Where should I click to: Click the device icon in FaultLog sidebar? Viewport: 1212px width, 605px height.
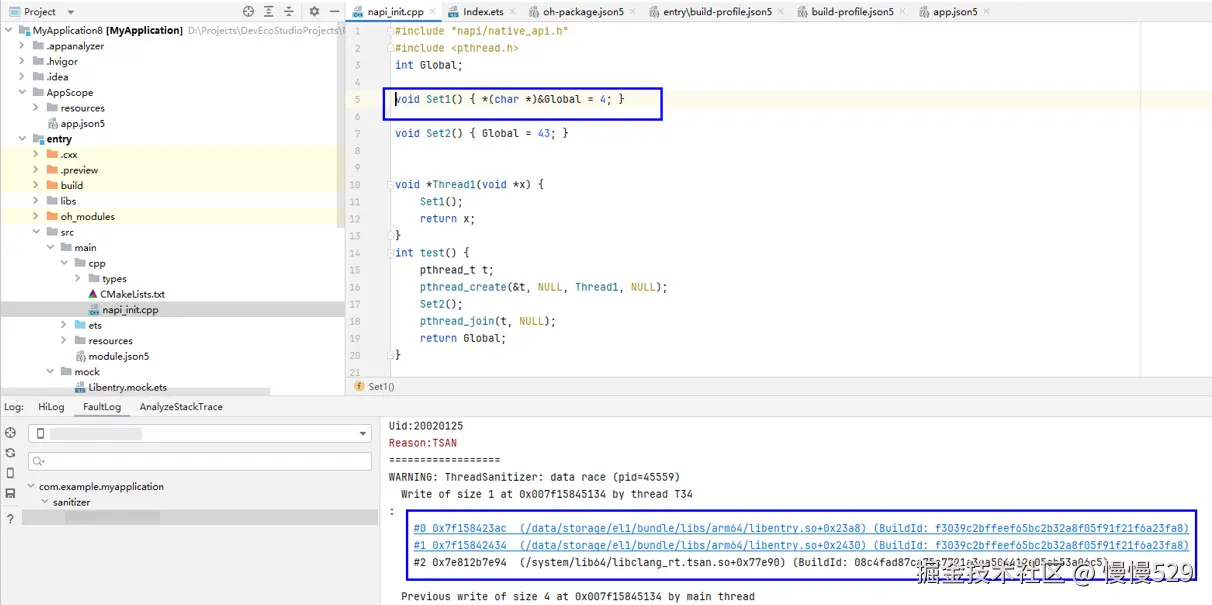(x=10, y=473)
